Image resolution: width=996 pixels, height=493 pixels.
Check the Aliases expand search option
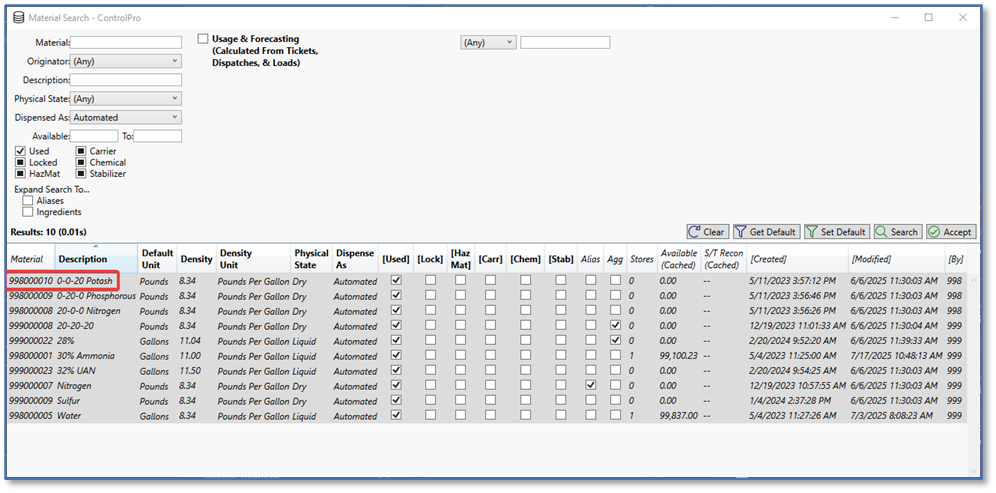(28, 200)
